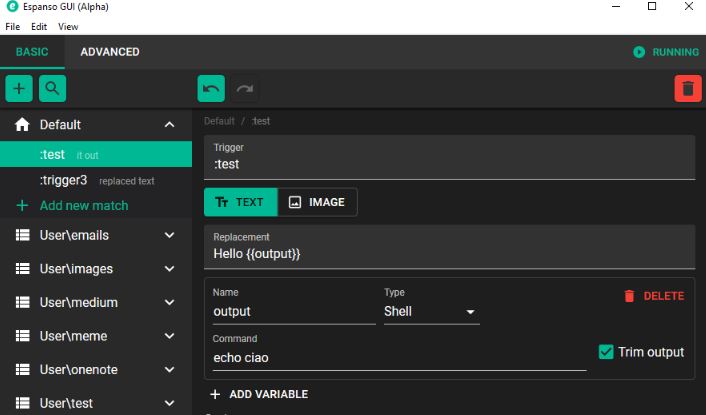This screenshot has height=415, width=706.
Task: Expand the User\onenote group chevron
Action: click(169, 370)
